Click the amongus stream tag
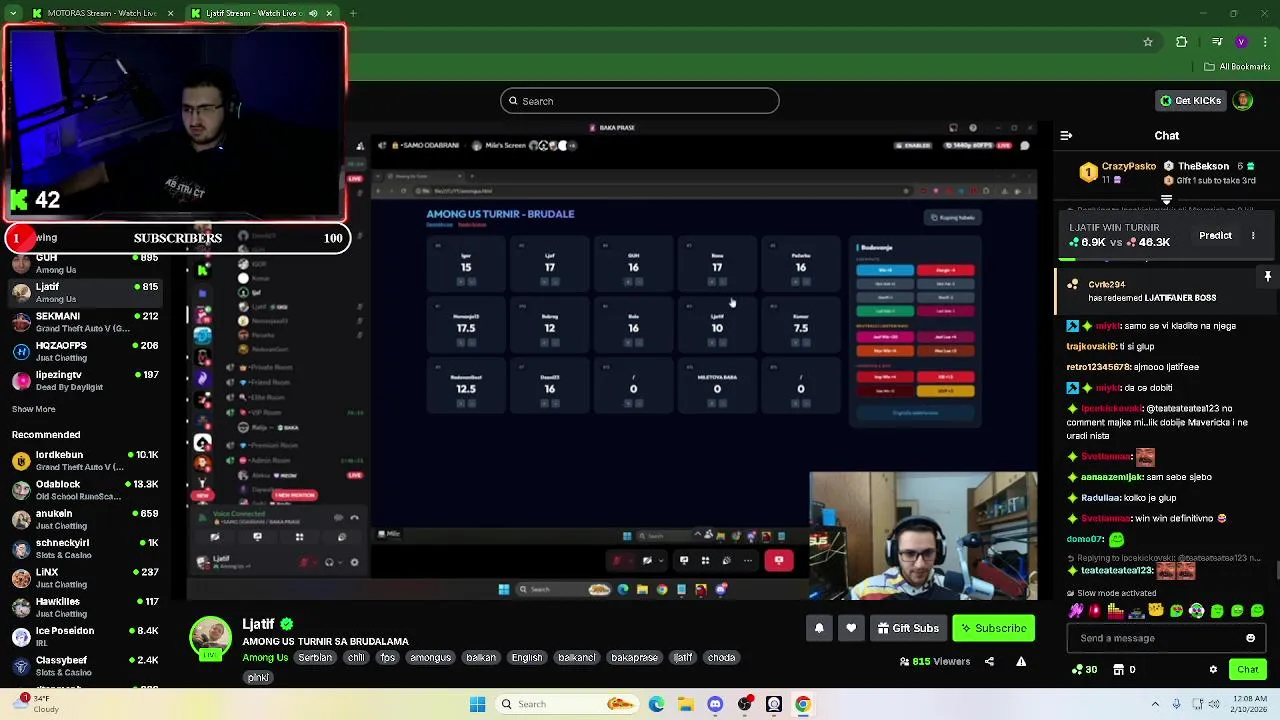This screenshot has width=1280, height=720. pyautogui.click(x=431, y=658)
